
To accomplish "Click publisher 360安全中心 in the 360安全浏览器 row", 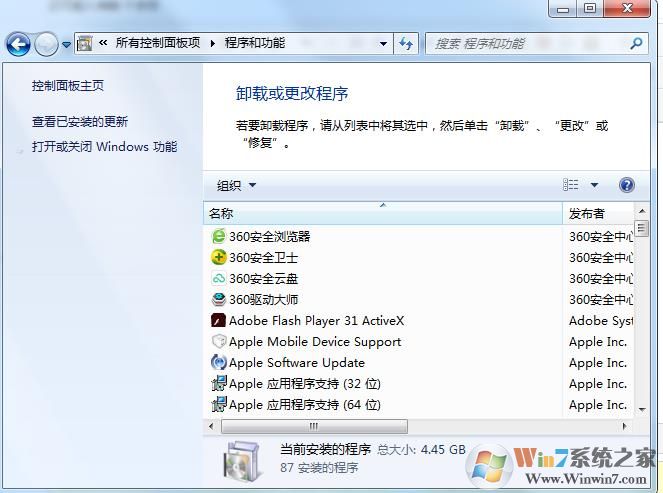I will [x=601, y=236].
